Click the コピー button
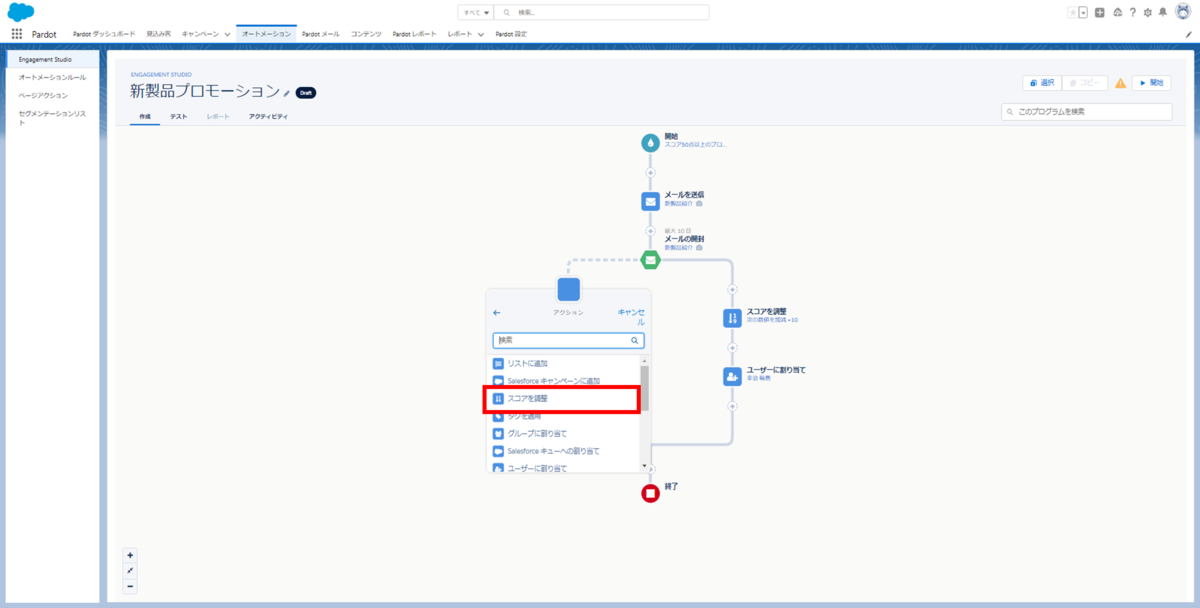 pyautogui.click(x=1085, y=83)
